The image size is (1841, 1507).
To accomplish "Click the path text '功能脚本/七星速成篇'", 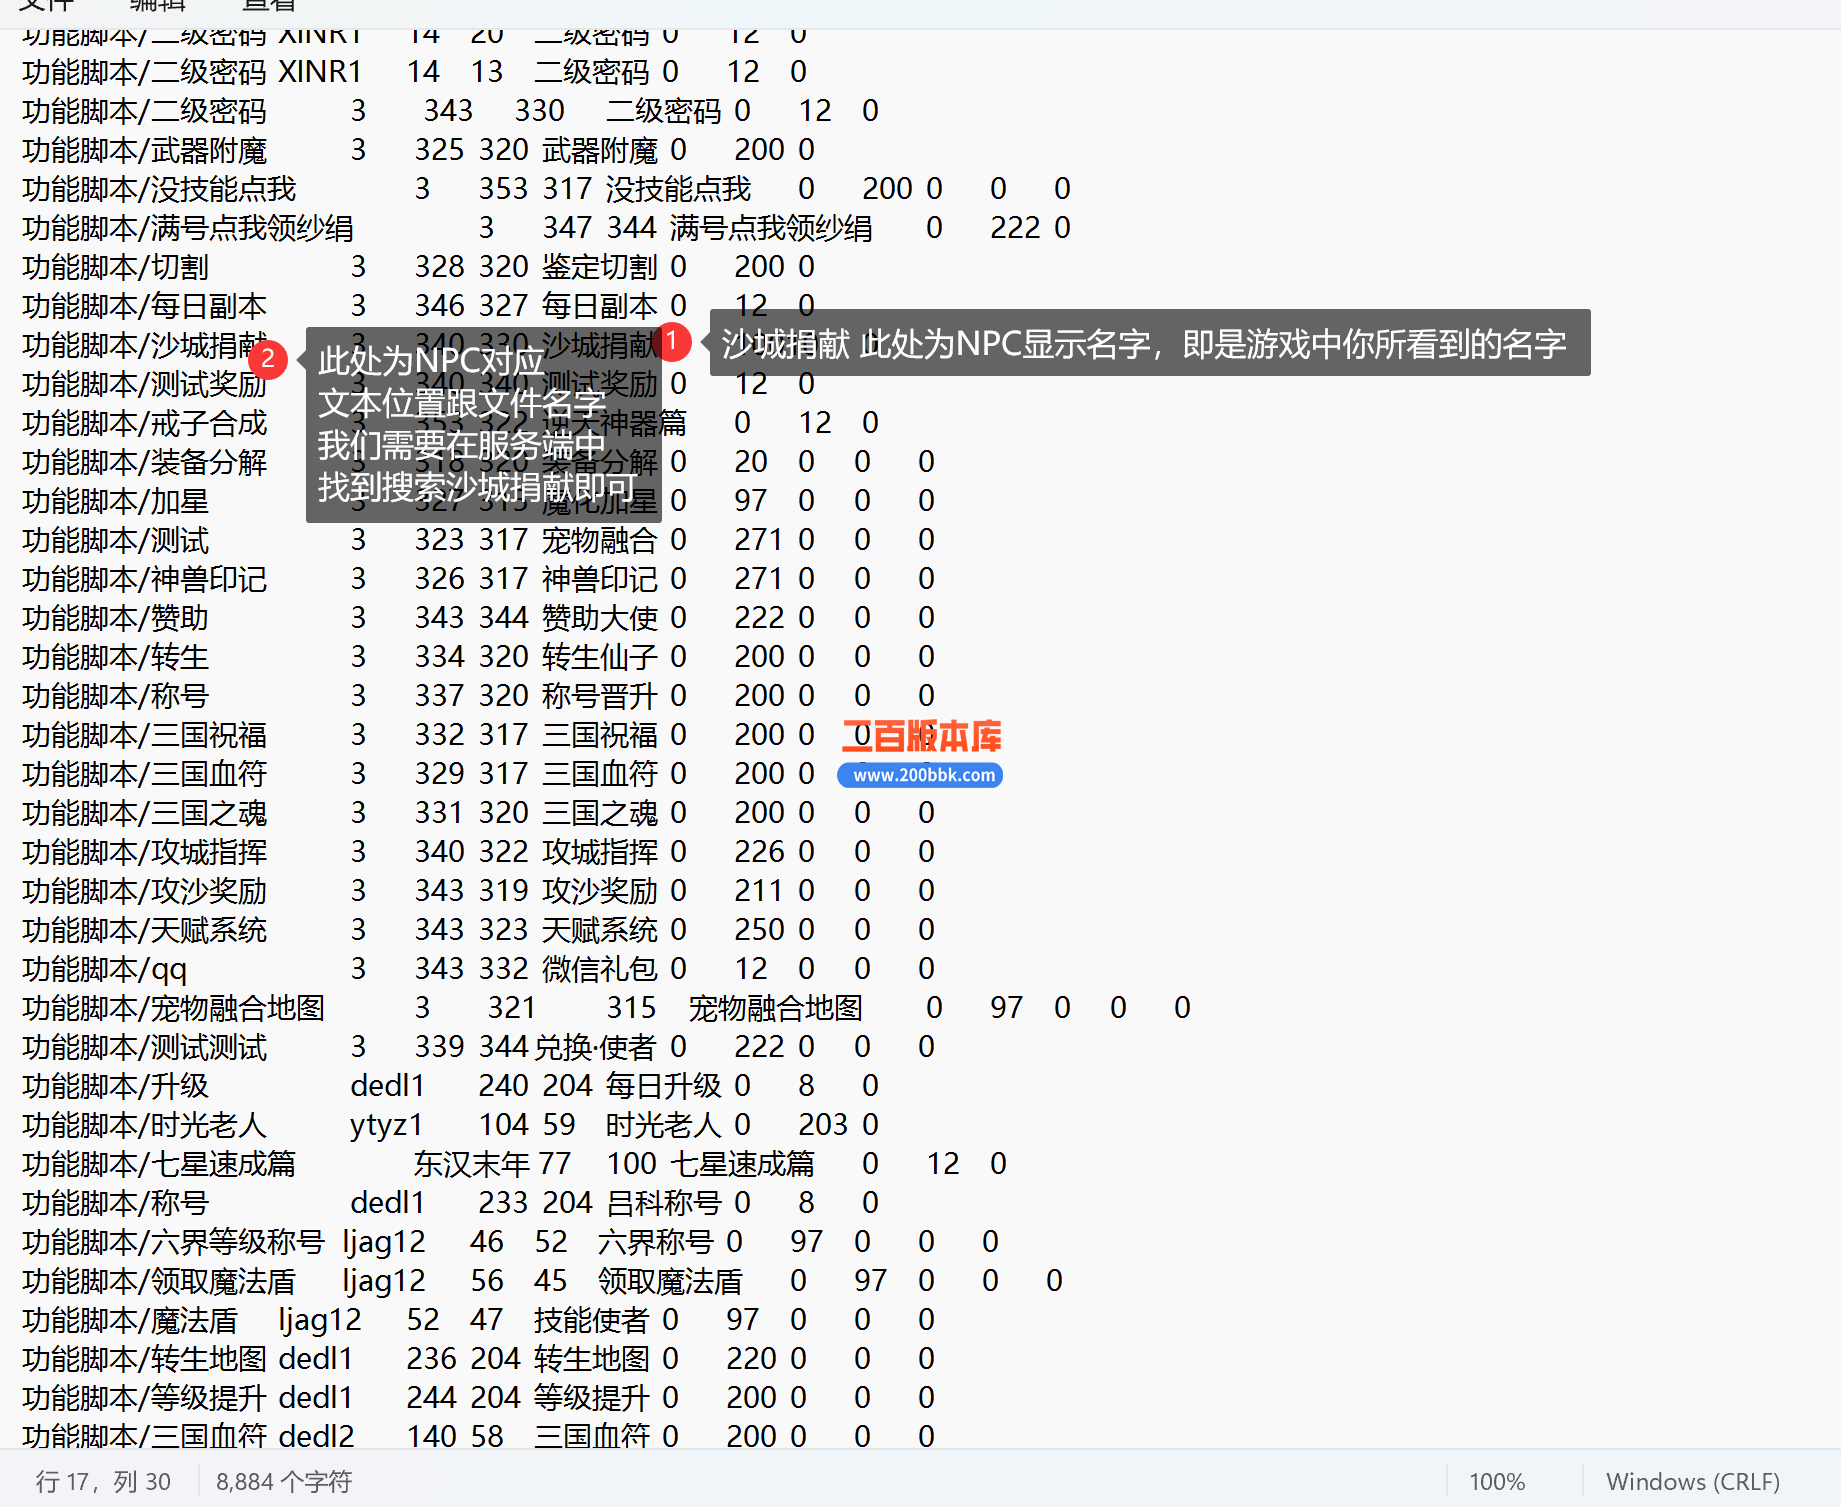I will tap(160, 1164).
